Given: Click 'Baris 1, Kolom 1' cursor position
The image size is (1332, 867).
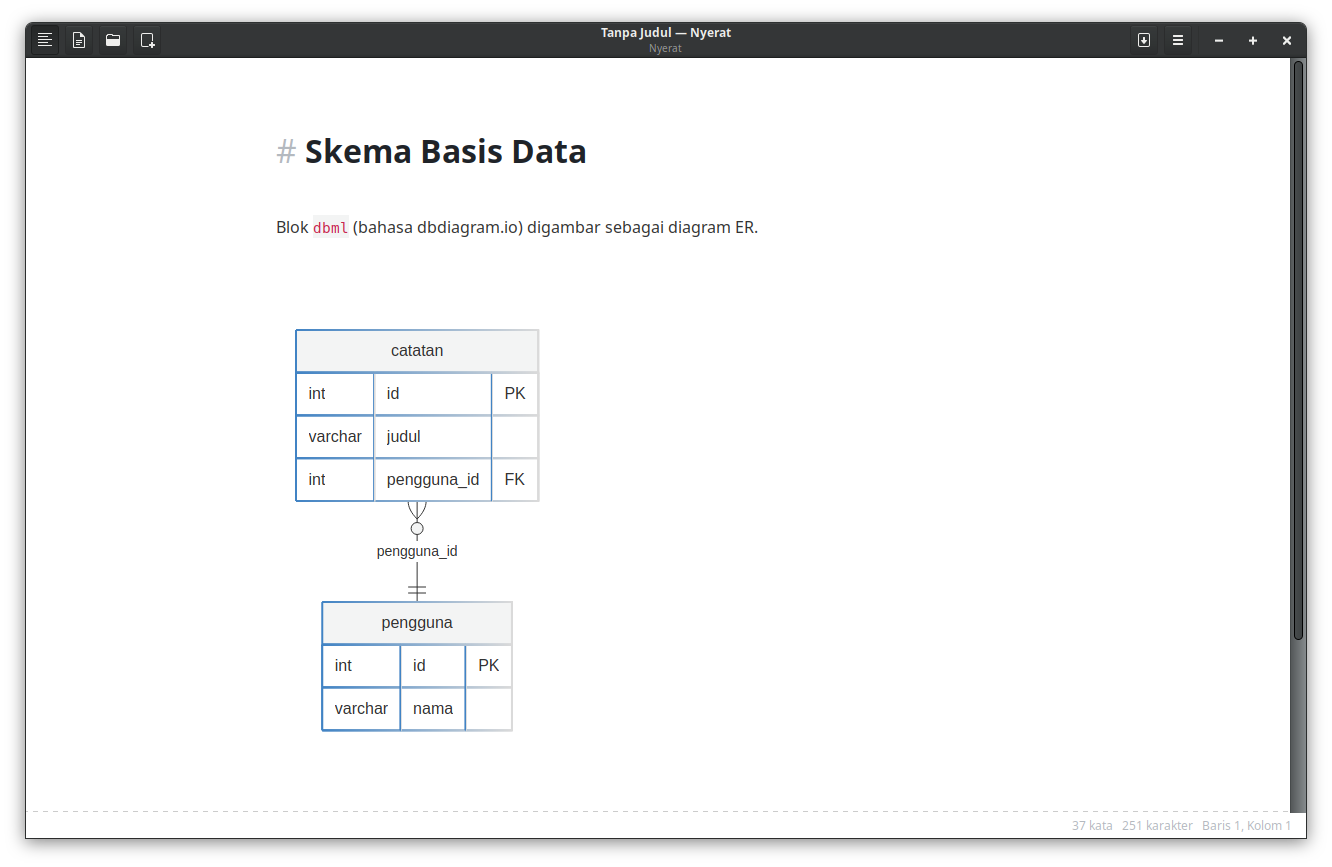Looking at the screenshot, I should [1247, 826].
